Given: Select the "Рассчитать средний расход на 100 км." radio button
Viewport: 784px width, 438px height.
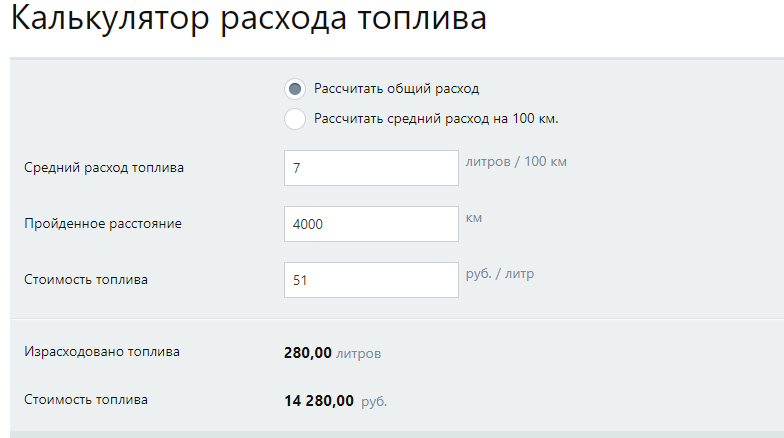Looking at the screenshot, I should pos(295,119).
